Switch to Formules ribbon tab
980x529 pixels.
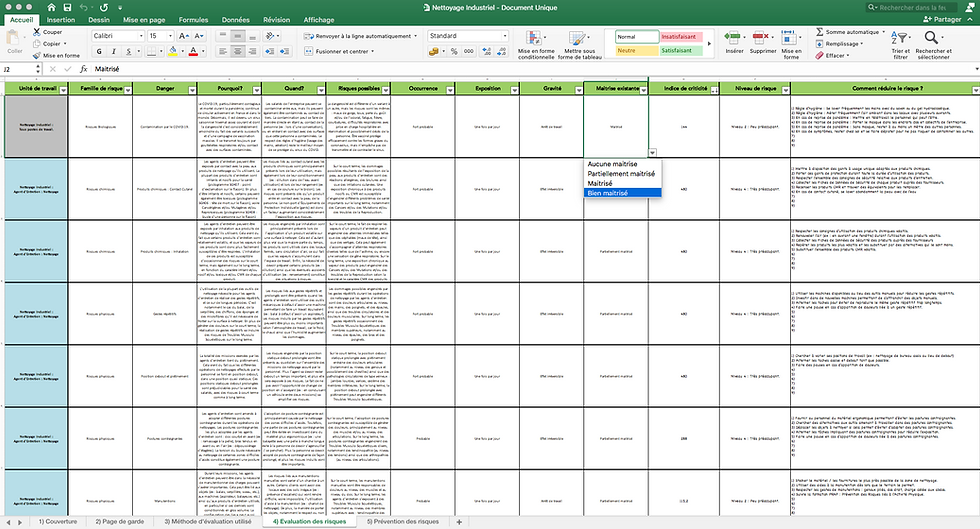click(193, 20)
